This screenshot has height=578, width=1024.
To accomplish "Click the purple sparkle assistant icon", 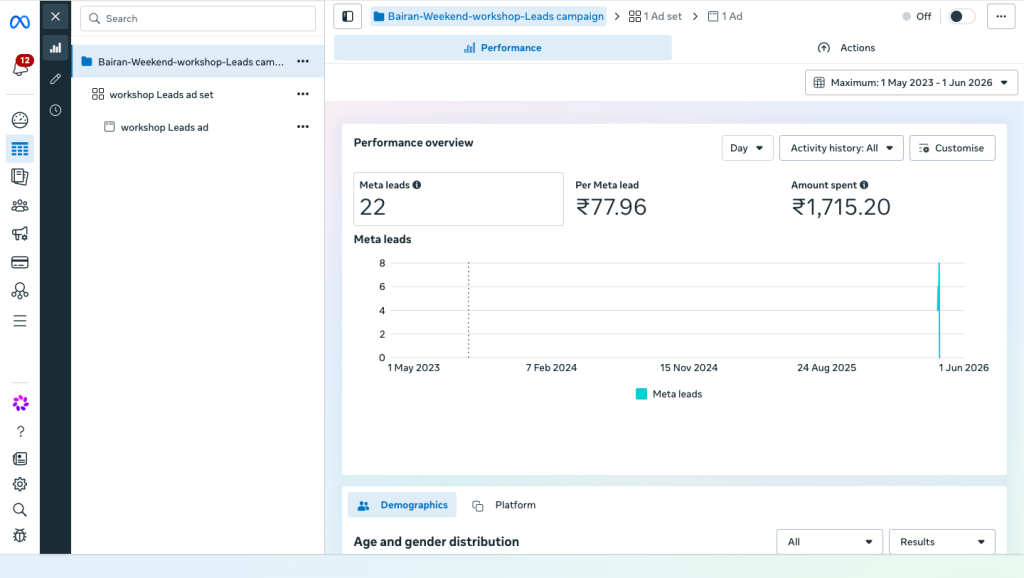I will tap(20, 403).
